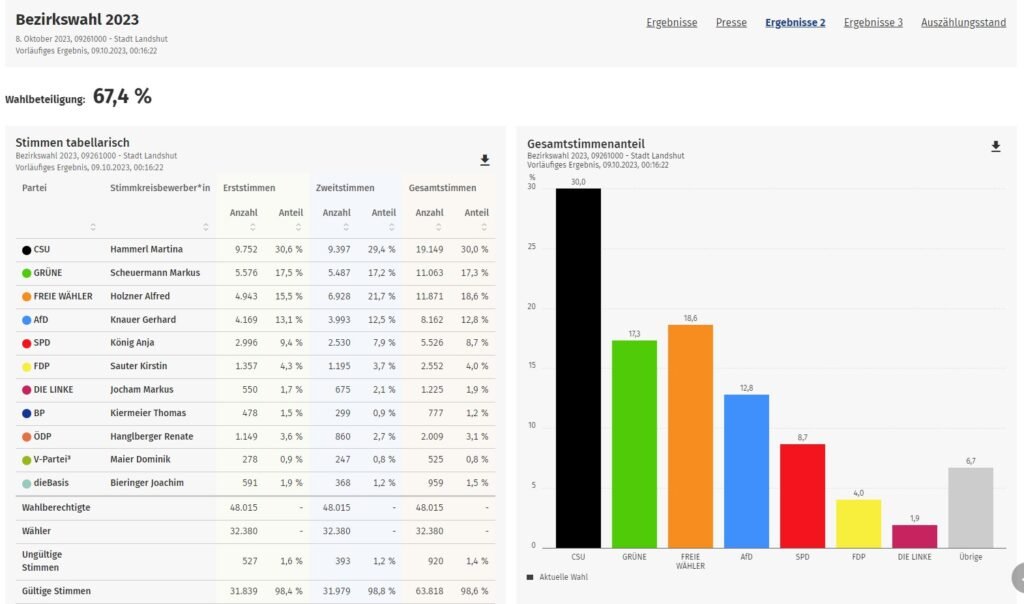
Task: Click the blue AfD bar in chart
Action: 746,471
